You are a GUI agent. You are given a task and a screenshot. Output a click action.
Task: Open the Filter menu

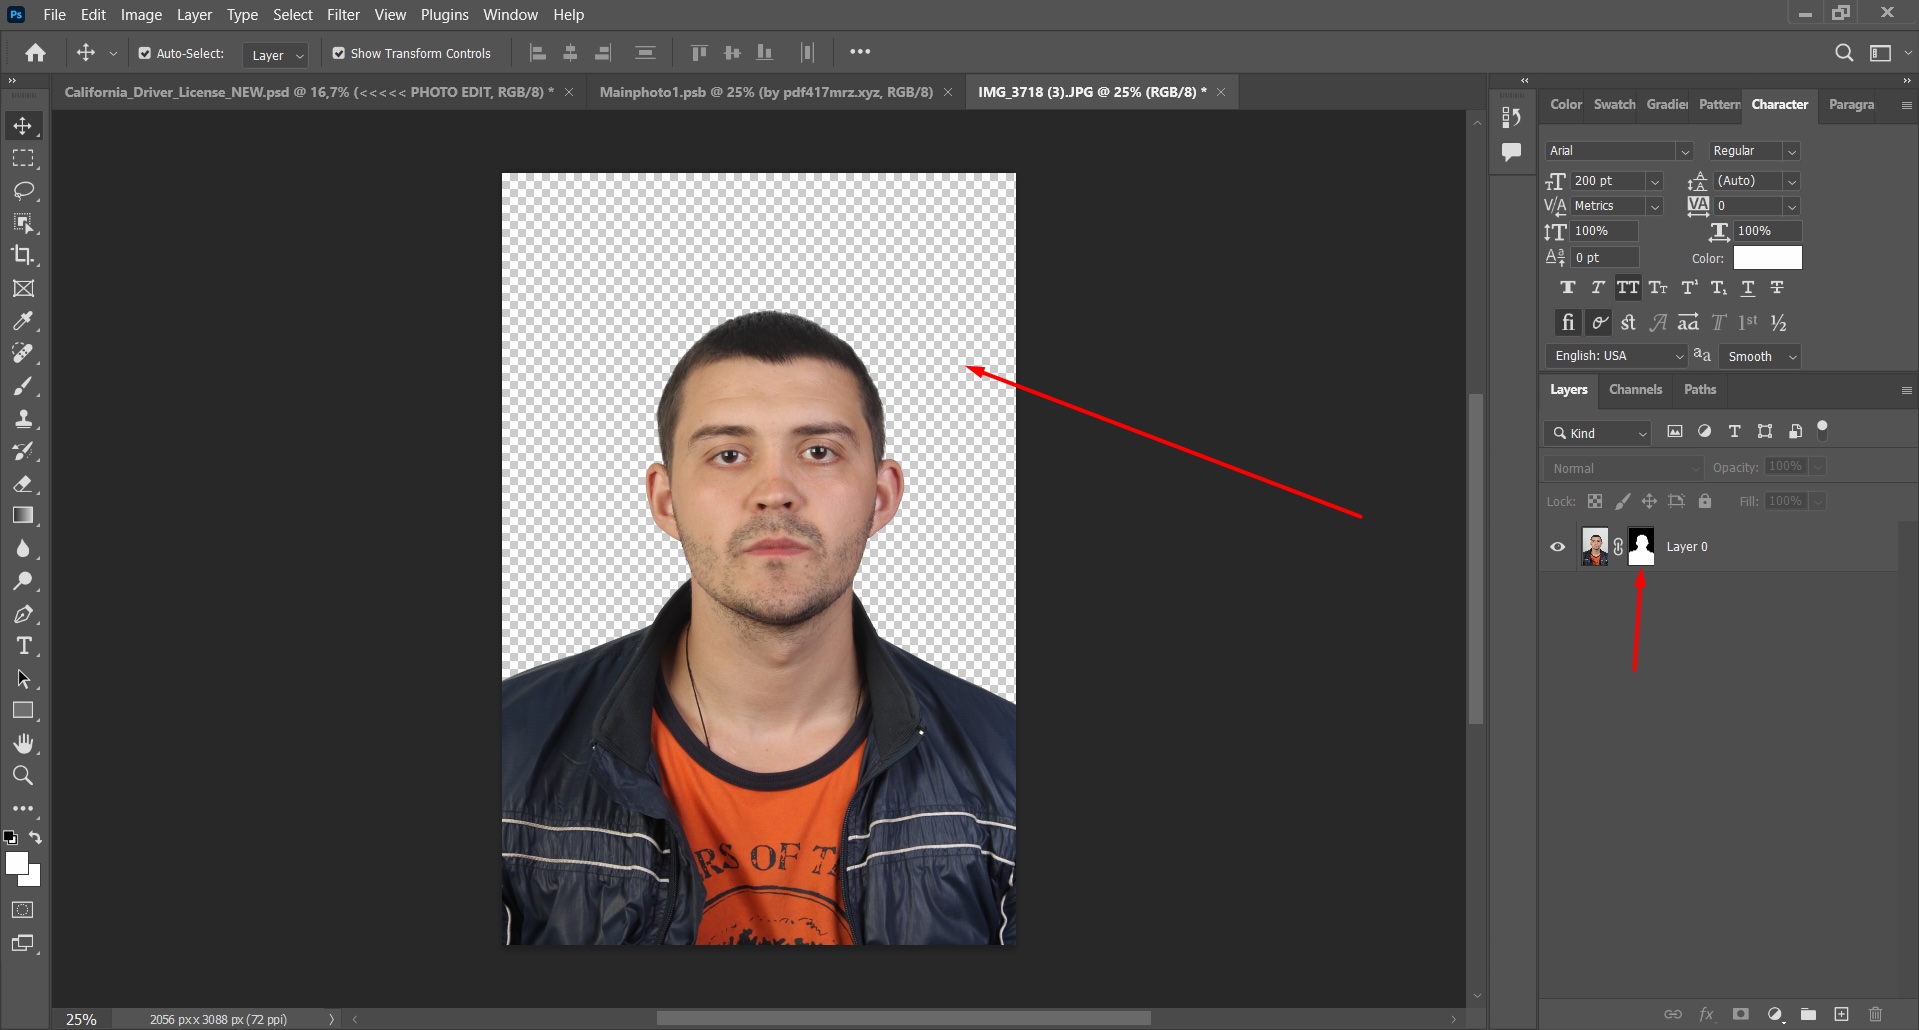(343, 14)
